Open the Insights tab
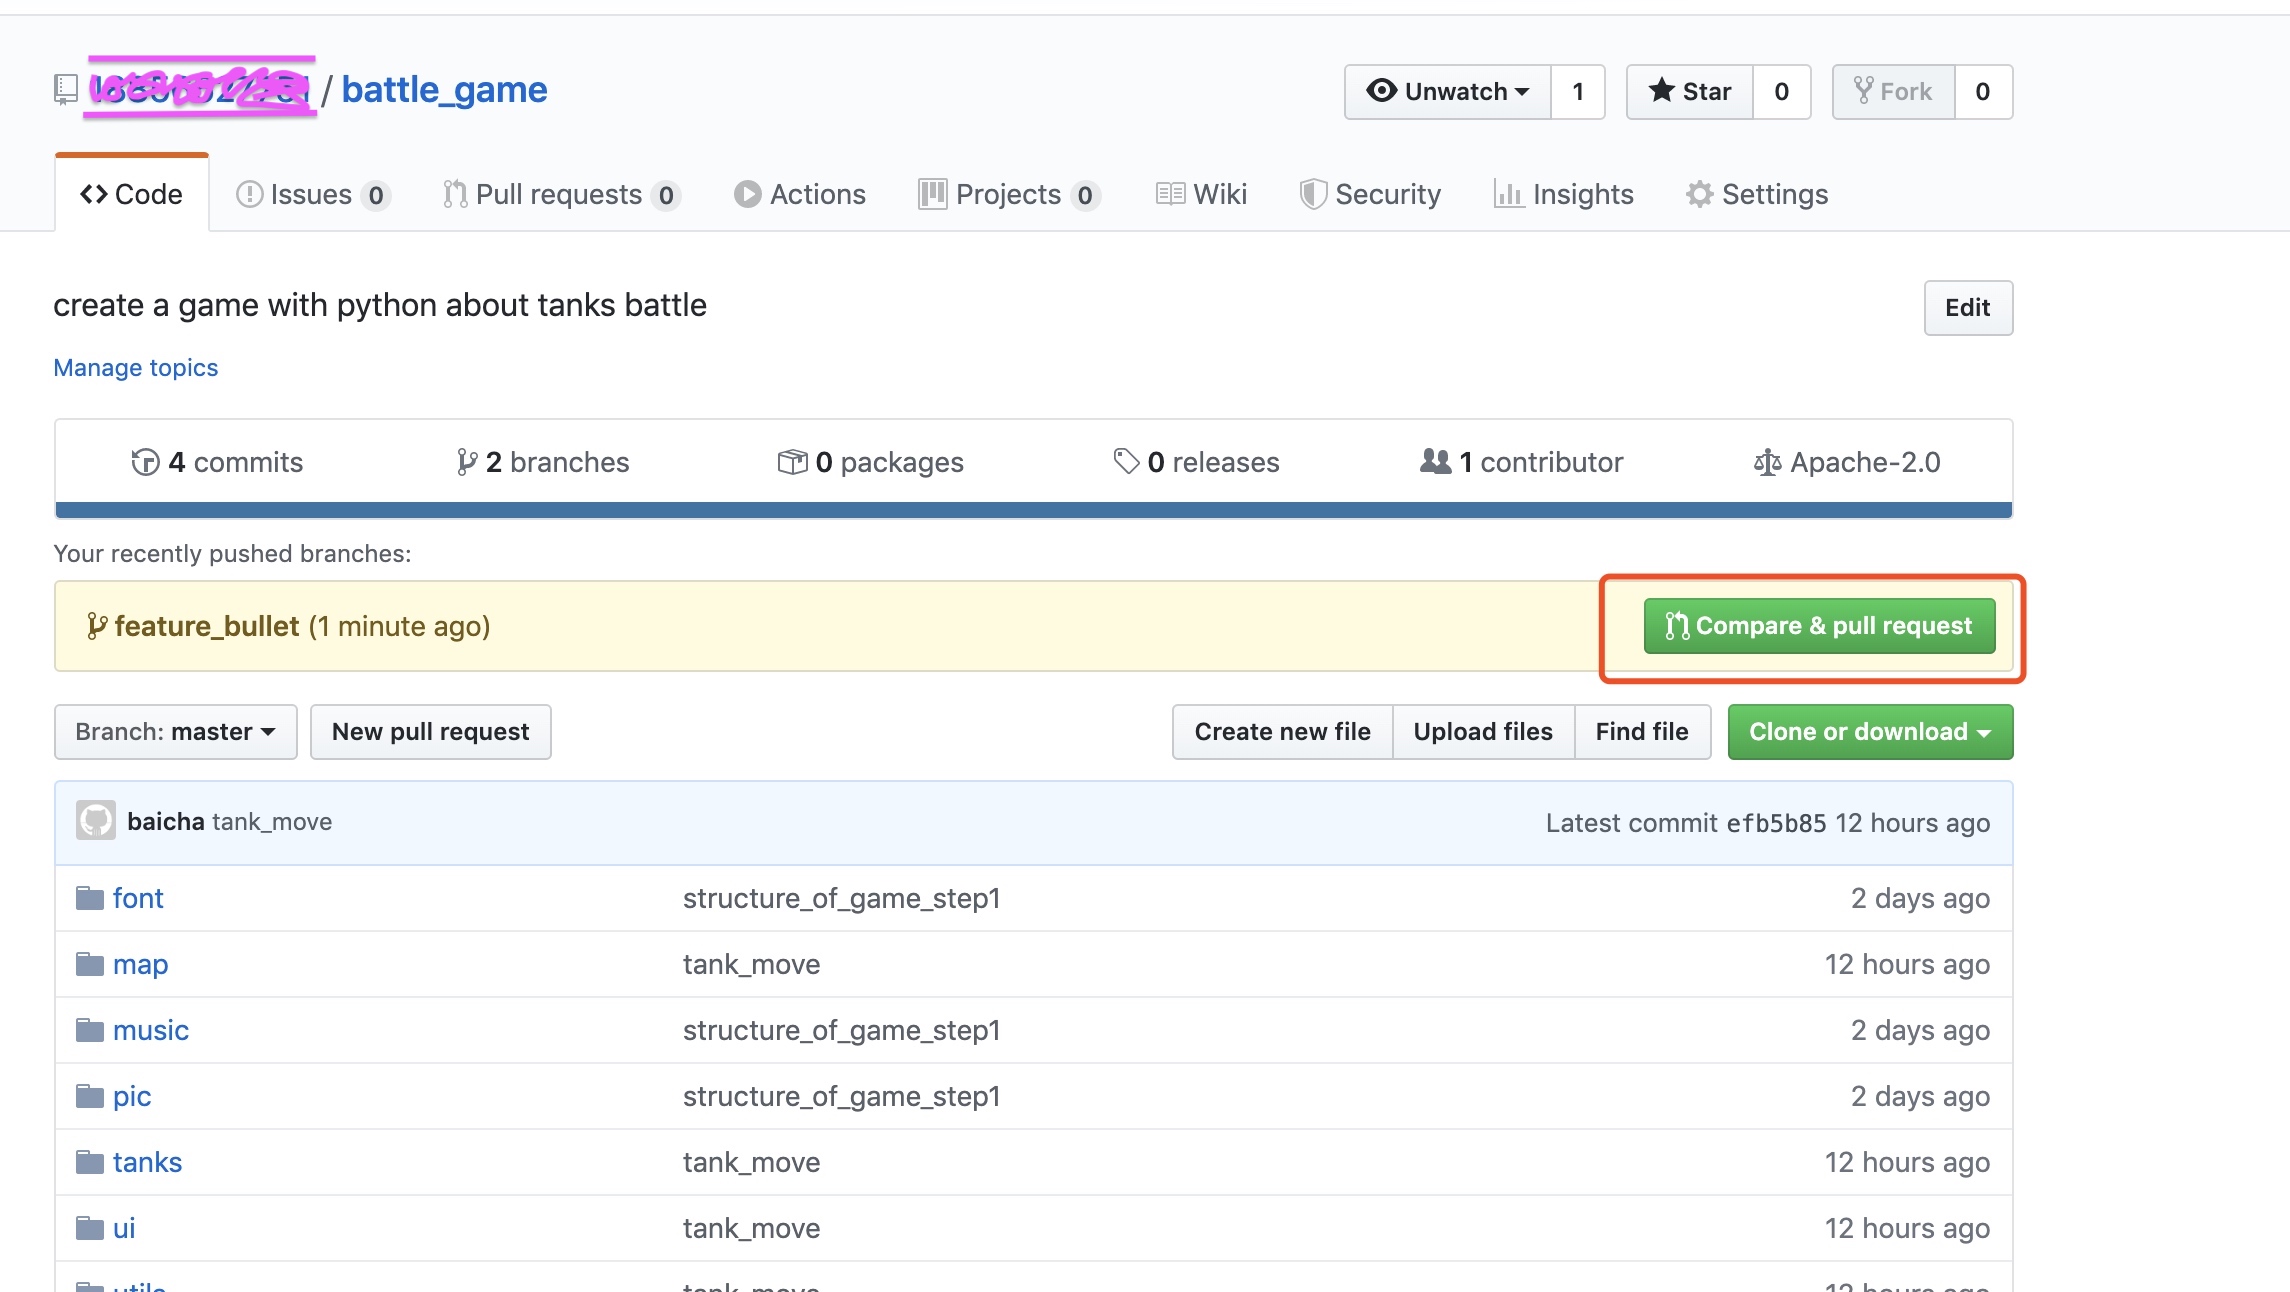The height and width of the screenshot is (1292, 2290). tap(1564, 194)
